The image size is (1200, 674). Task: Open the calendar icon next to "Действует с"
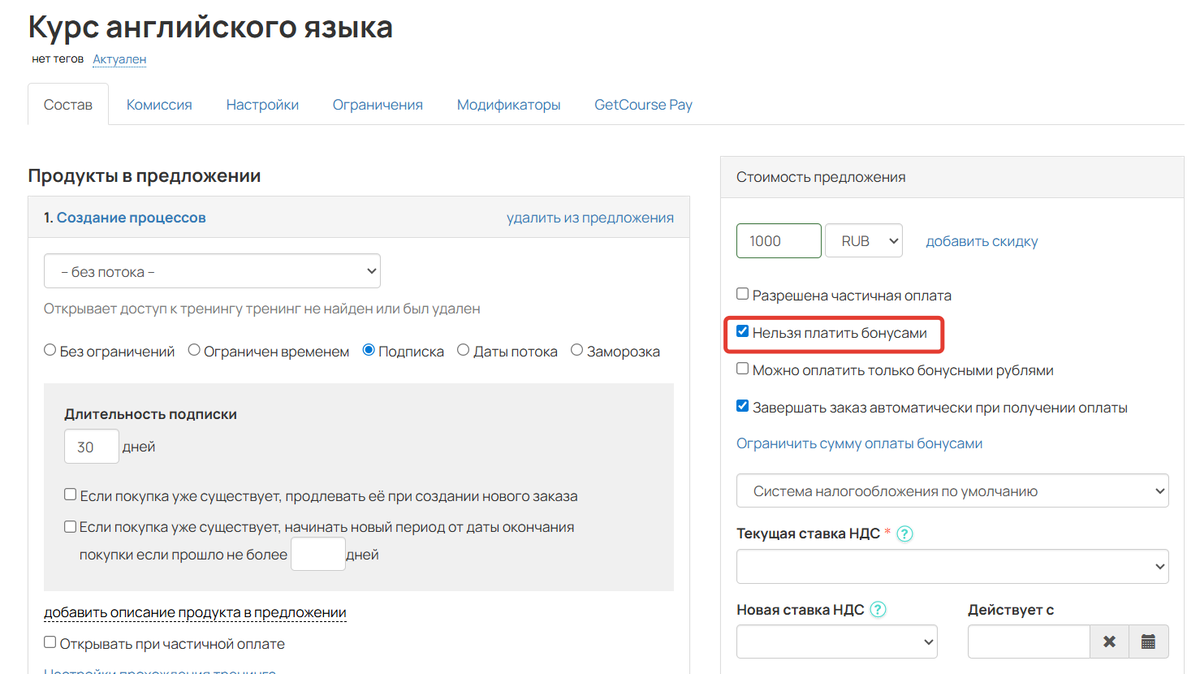(1147, 641)
